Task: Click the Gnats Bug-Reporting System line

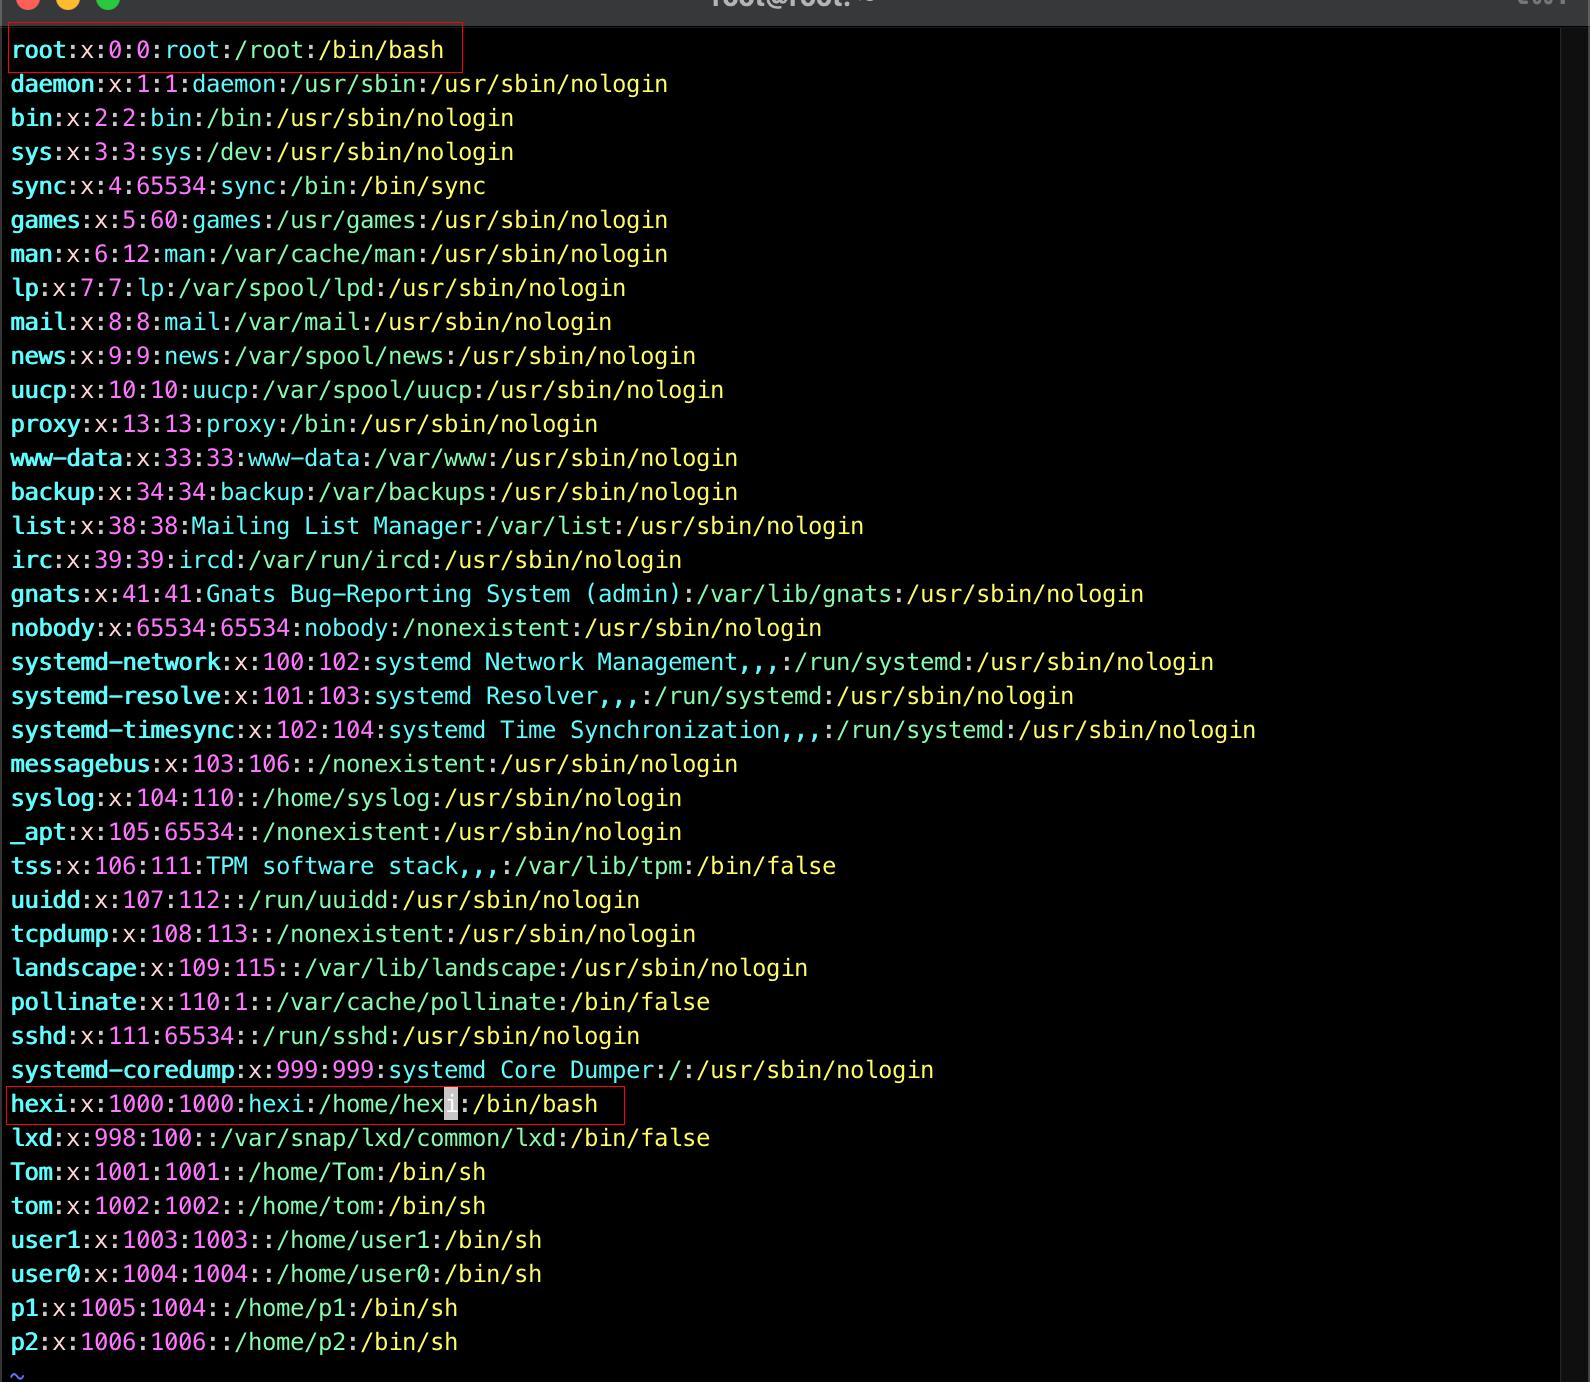Action: pyautogui.click(x=577, y=594)
